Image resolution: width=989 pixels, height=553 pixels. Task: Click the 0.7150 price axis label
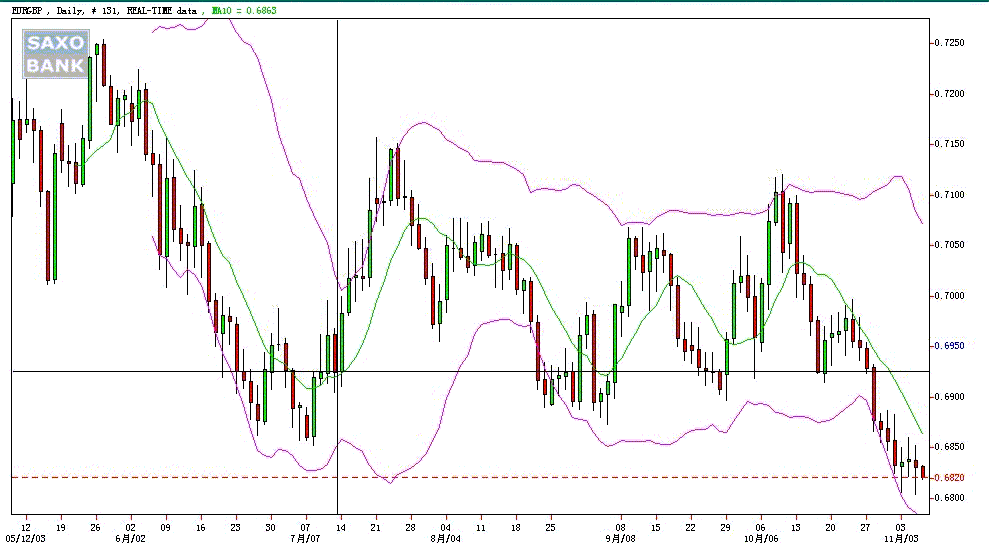click(x=949, y=144)
